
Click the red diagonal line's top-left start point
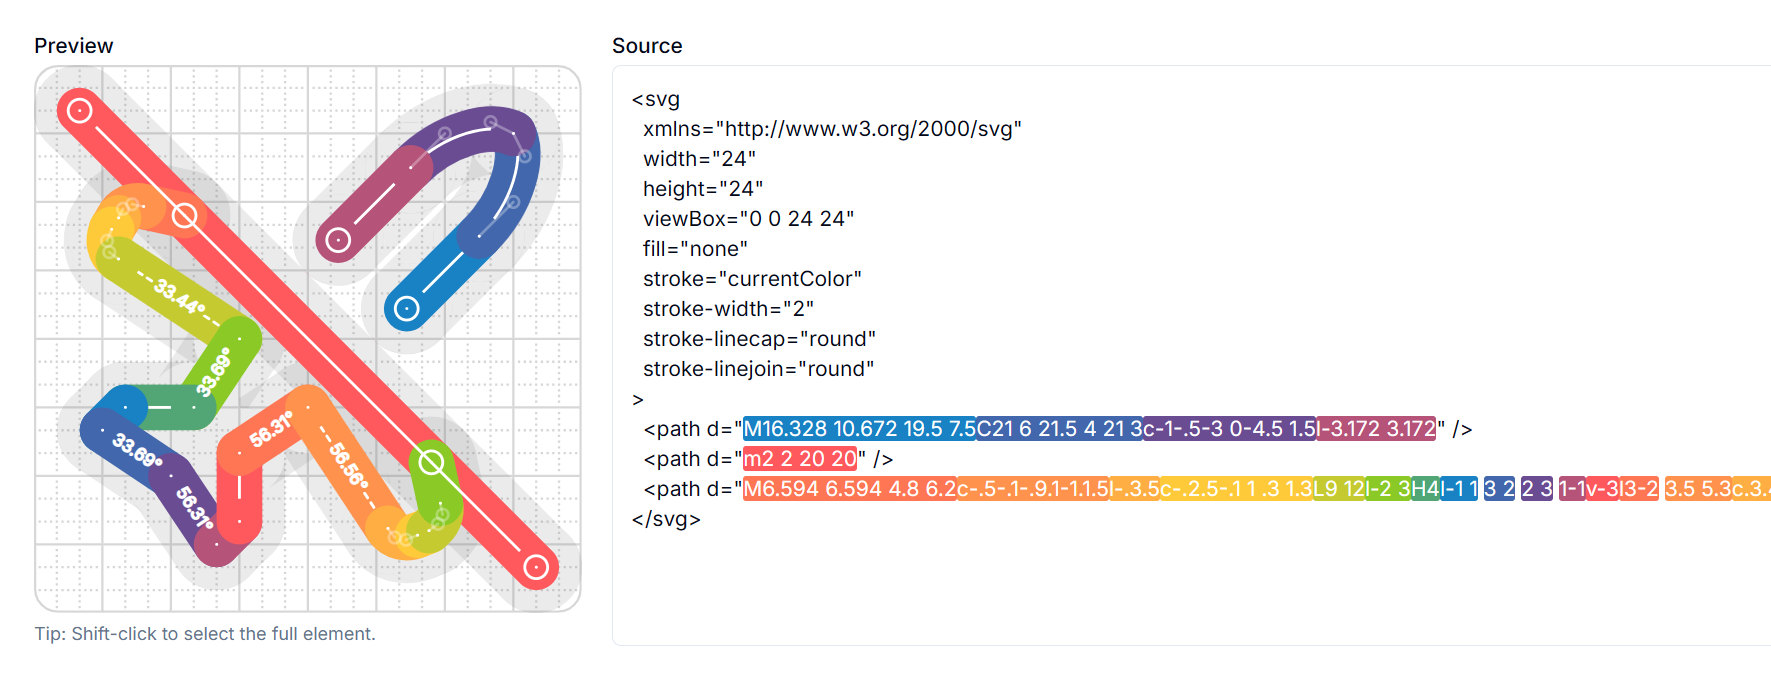80,110
